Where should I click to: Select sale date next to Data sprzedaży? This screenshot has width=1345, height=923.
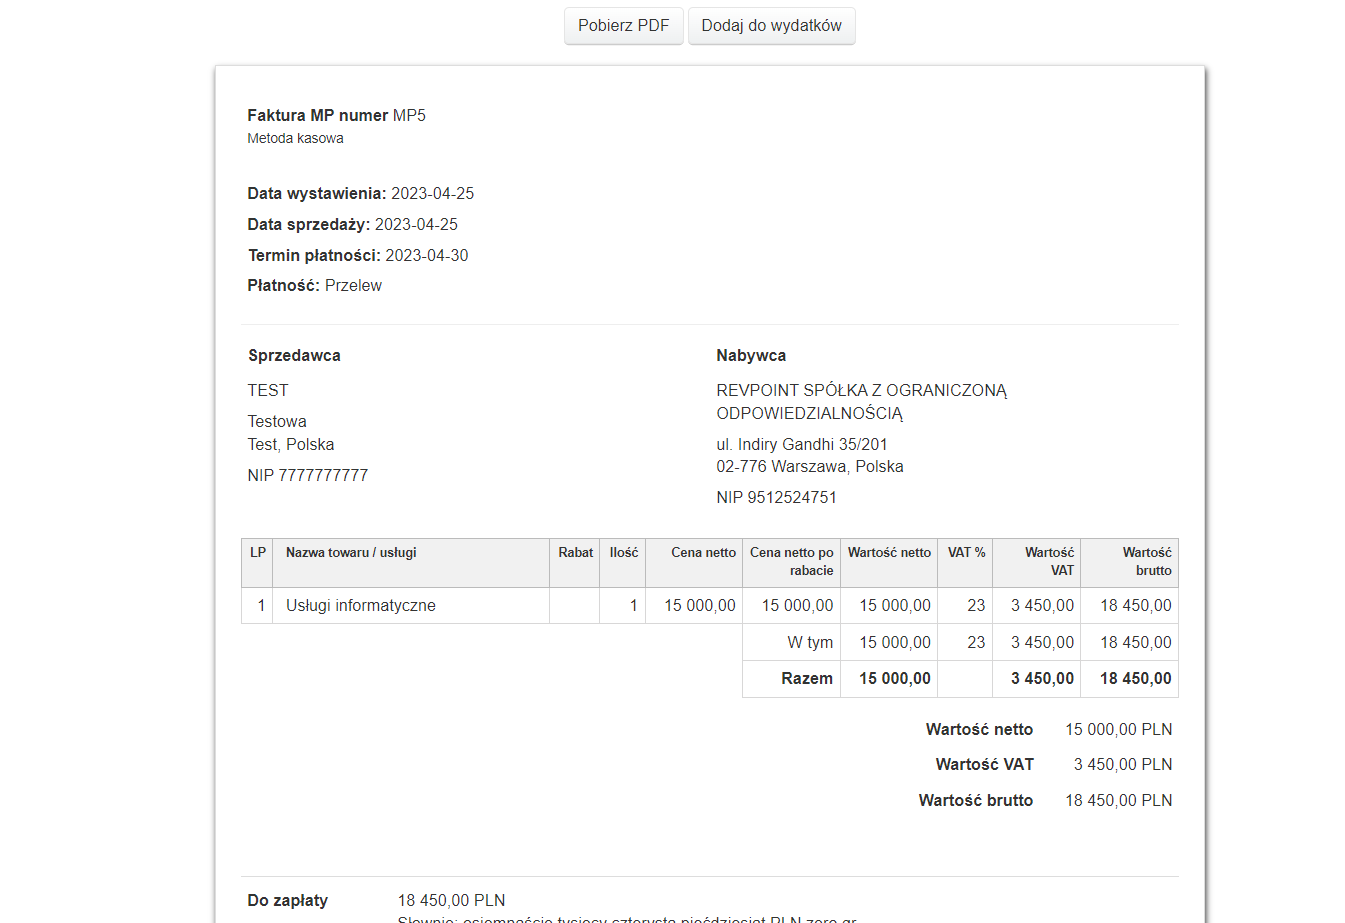pyautogui.click(x=416, y=224)
